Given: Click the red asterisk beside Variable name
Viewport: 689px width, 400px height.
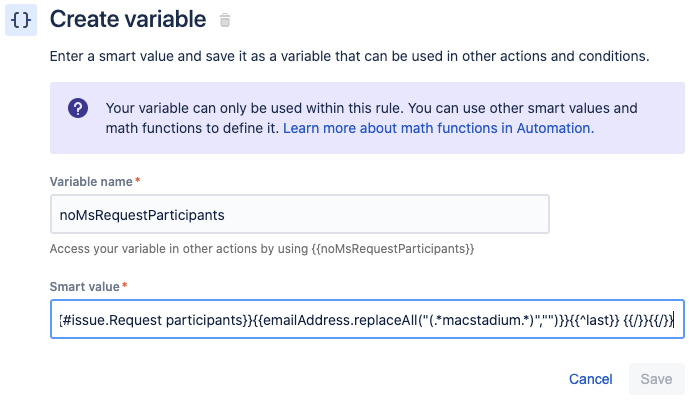Looking at the screenshot, I should [x=138, y=180].
